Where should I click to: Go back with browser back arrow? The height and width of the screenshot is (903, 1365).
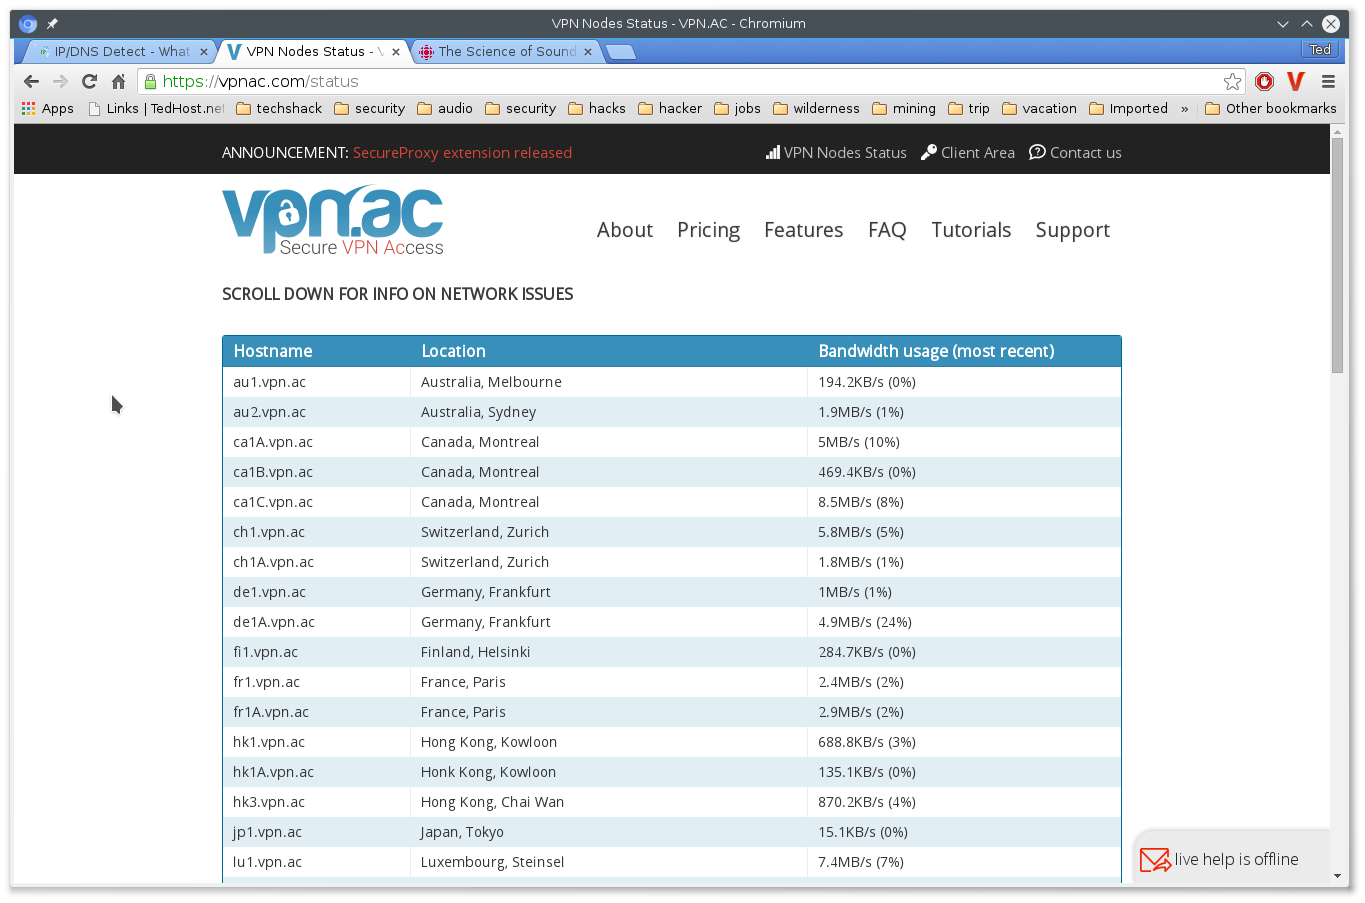31,82
